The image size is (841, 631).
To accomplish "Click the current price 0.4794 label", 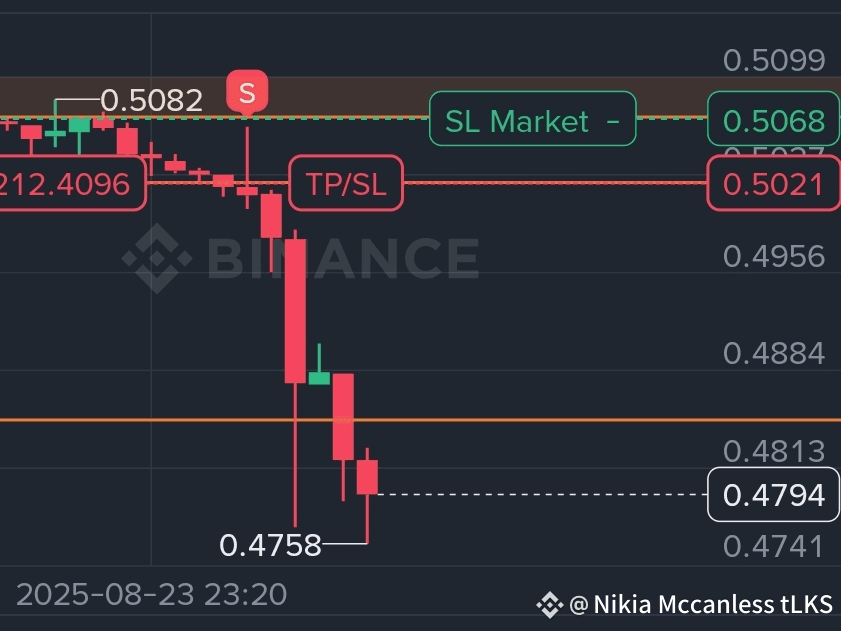I will (x=773, y=494).
